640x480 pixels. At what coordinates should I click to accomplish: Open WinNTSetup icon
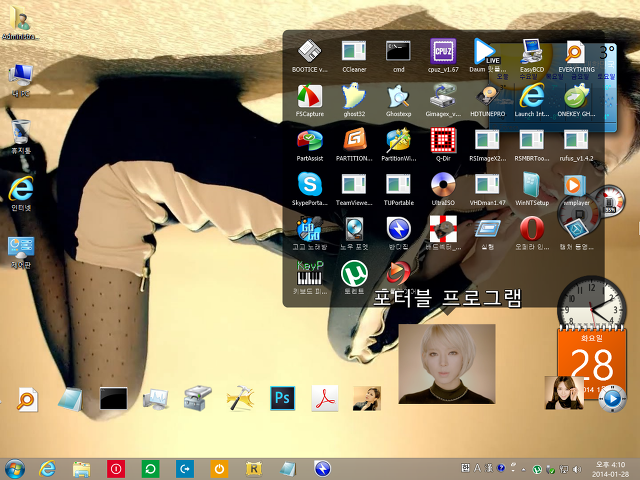point(532,185)
